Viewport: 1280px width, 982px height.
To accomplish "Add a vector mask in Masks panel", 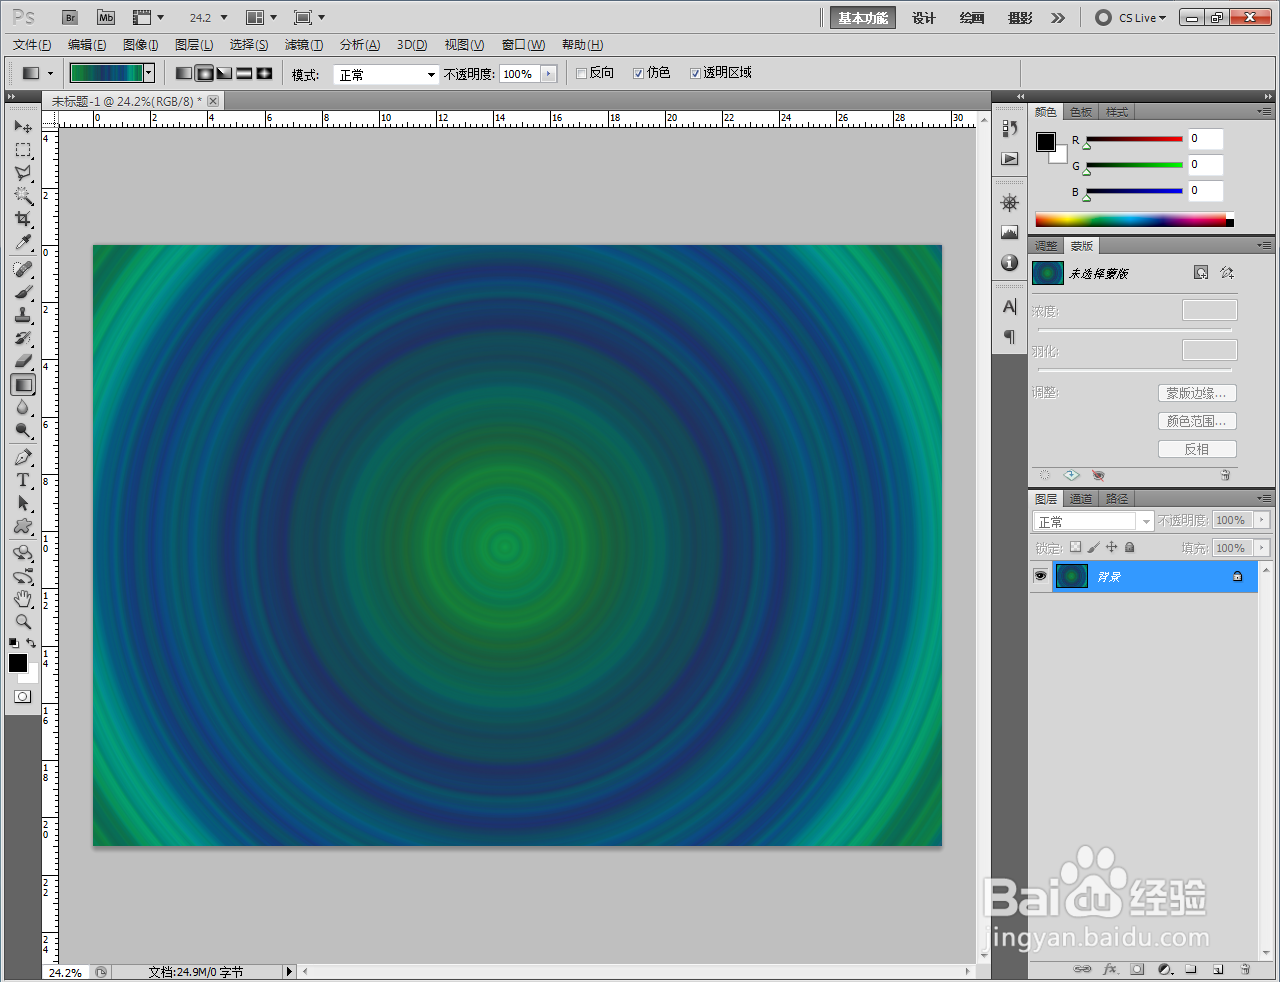I will (1227, 273).
